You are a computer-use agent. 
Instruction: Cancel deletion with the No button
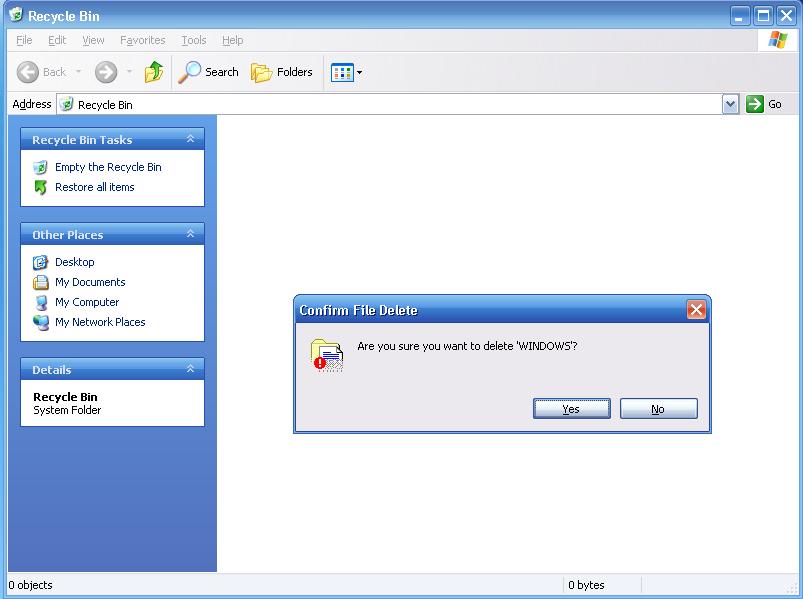[x=659, y=409]
